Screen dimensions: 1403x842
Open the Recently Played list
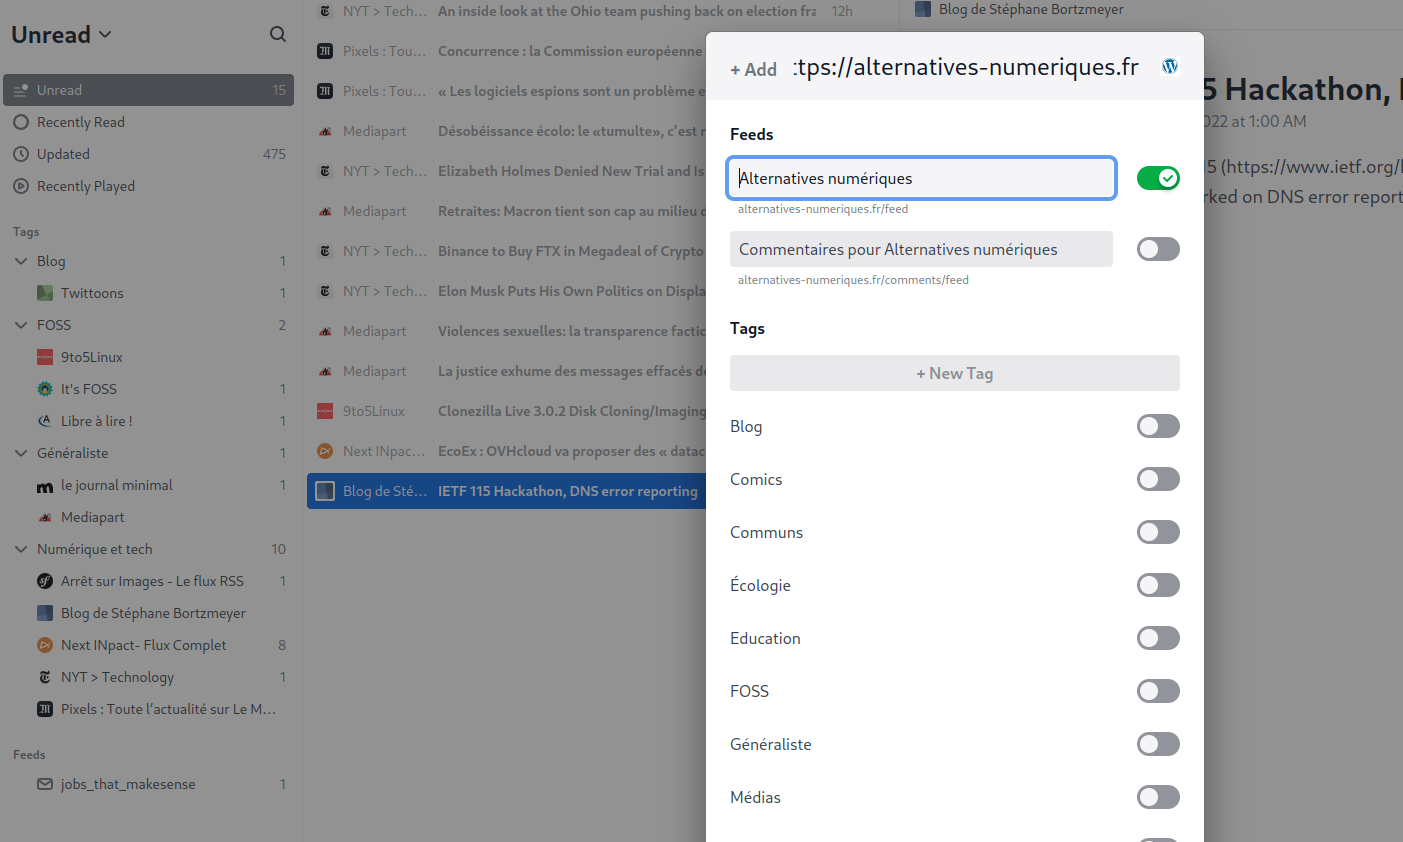[x=148, y=186]
